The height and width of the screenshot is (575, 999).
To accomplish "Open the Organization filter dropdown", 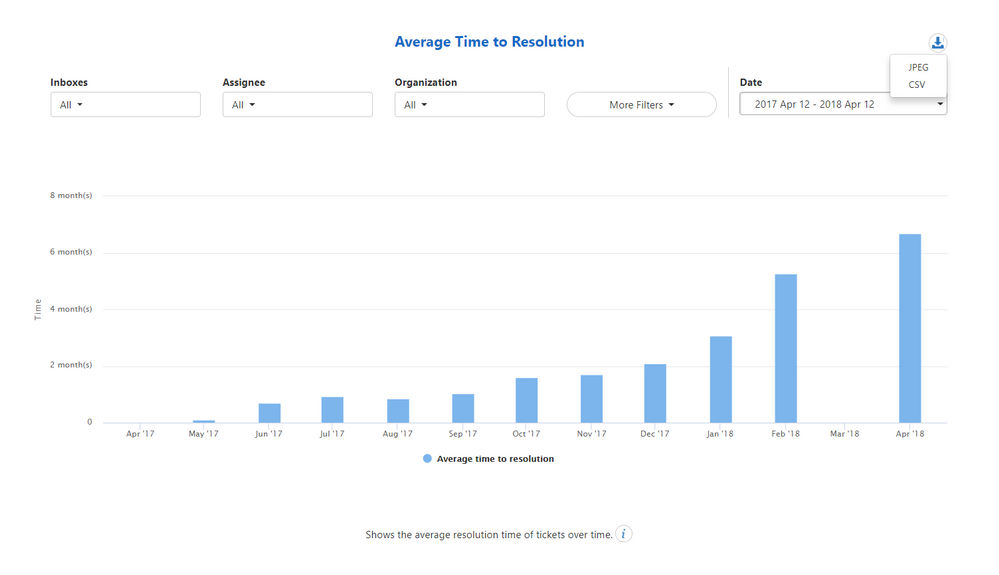I will 470,104.
